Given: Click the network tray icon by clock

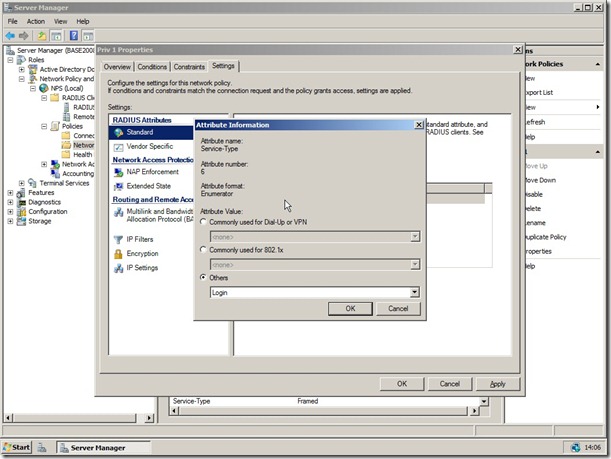Looking at the screenshot, I should pos(576,447).
